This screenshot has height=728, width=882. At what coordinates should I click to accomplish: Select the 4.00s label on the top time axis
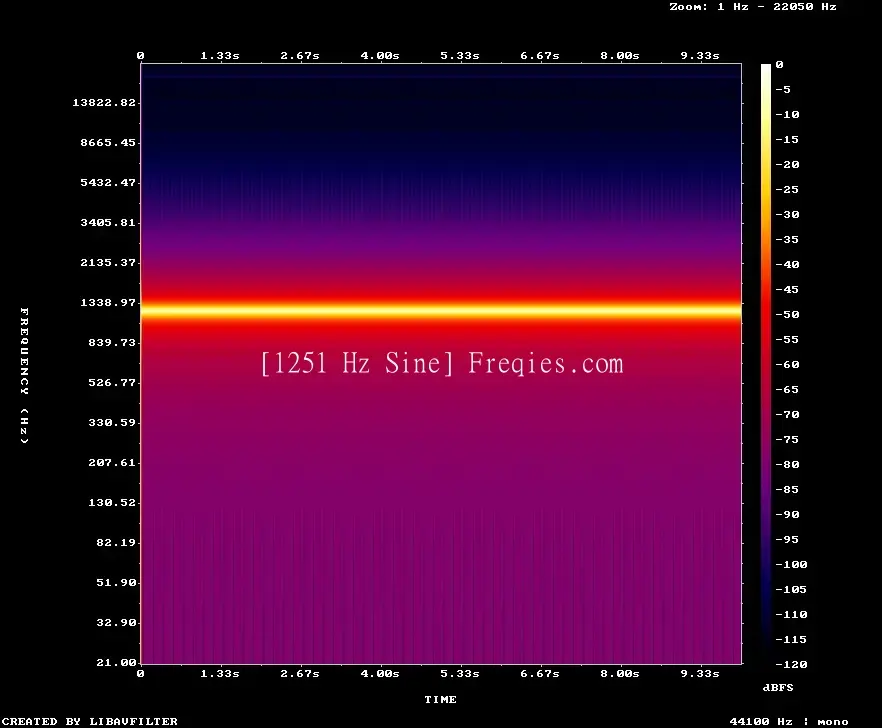(380, 56)
